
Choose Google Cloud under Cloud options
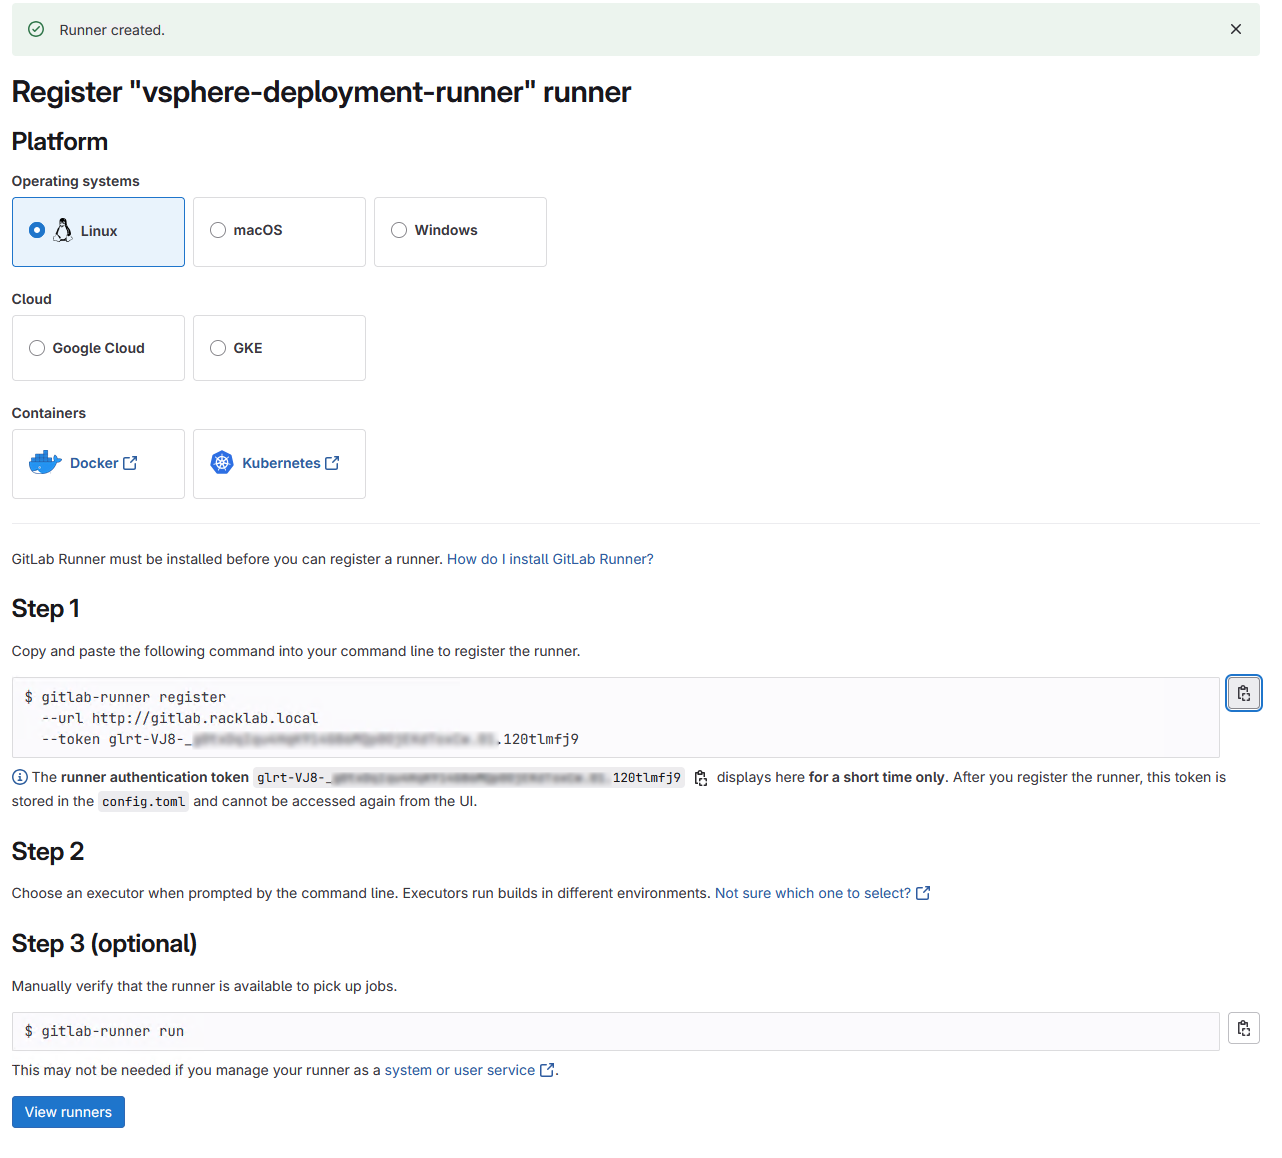37,347
